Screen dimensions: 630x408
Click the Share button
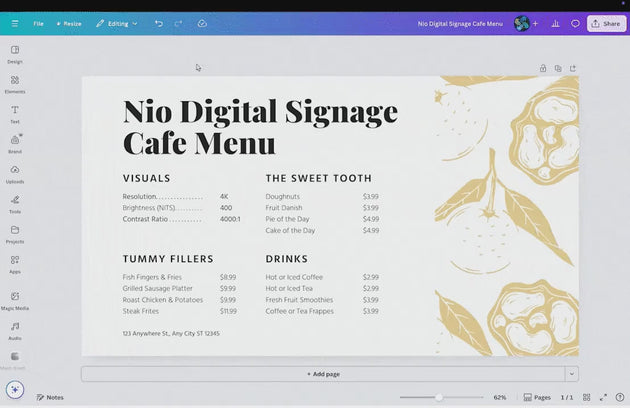click(x=606, y=23)
